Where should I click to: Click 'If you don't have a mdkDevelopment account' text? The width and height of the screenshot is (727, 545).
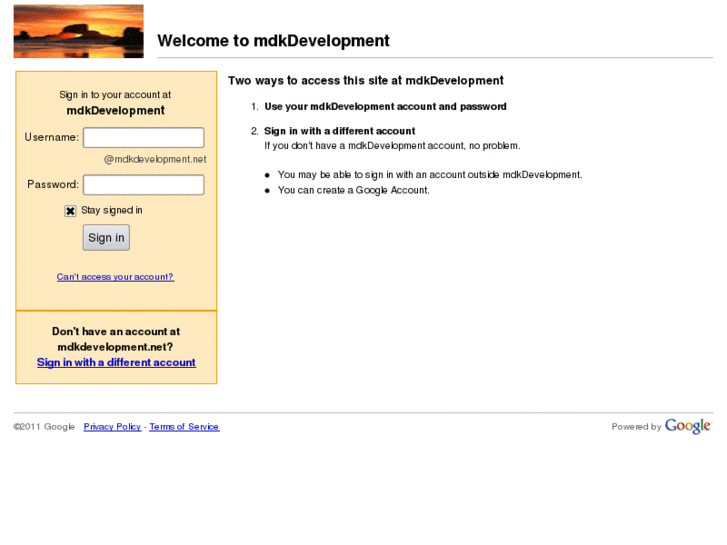pos(392,146)
